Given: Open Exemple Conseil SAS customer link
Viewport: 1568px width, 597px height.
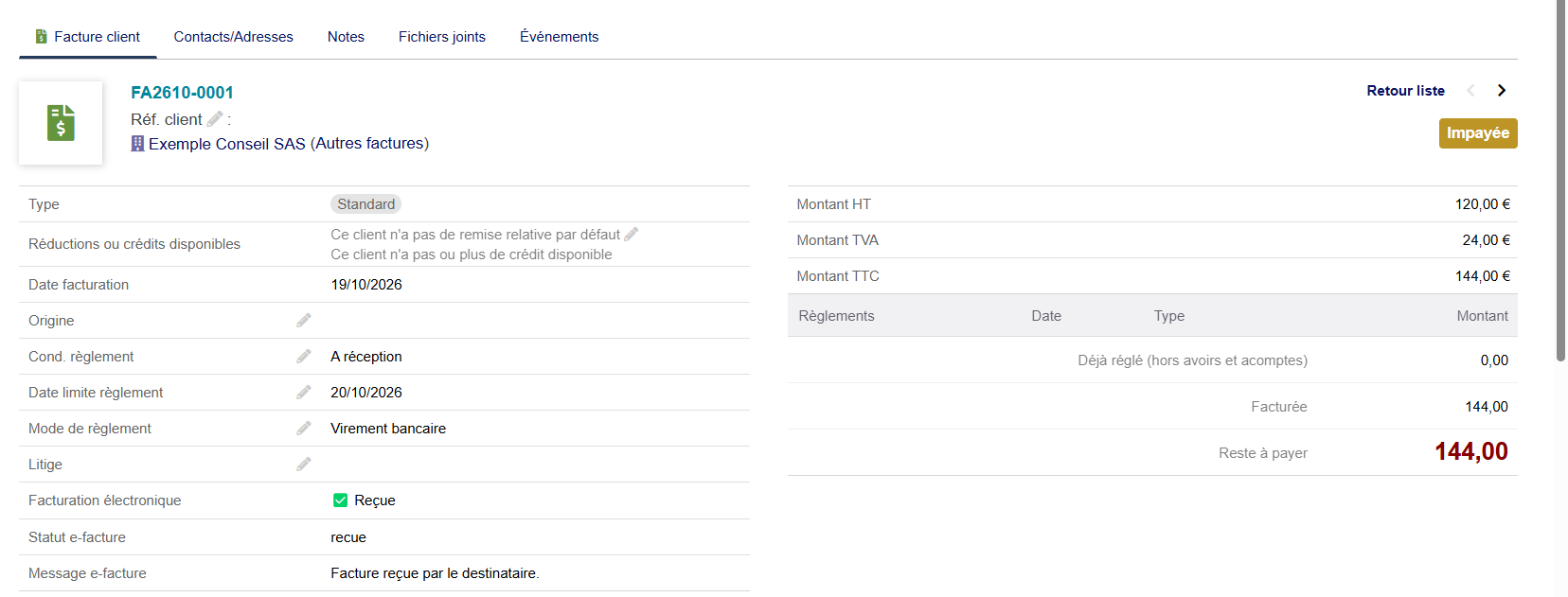Looking at the screenshot, I should pos(227,144).
